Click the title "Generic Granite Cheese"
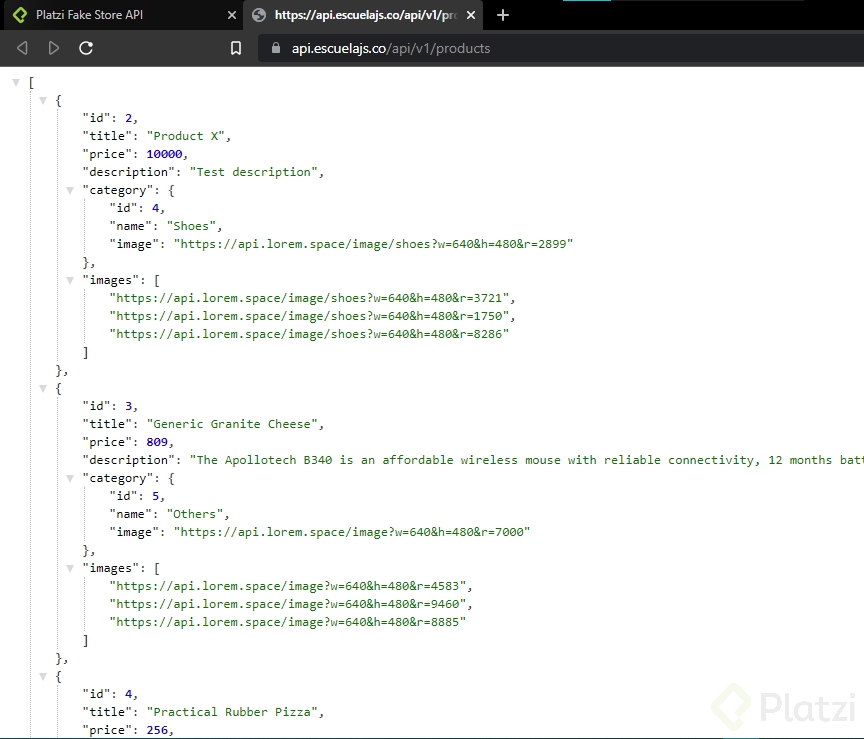The image size is (864, 739). point(232,424)
